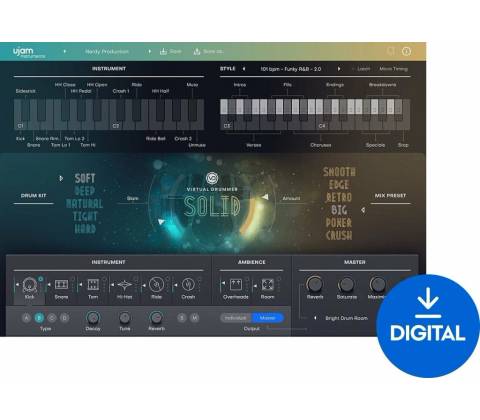The width and height of the screenshot is (480, 420).
Task: Click the Master Reverb knob
Action: pyautogui.click(x=315, y=284)
